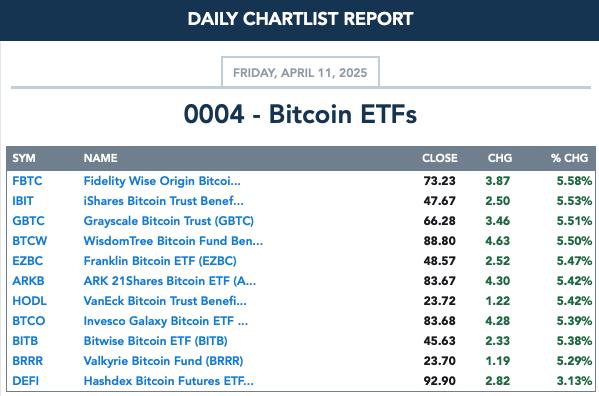Open the BTCO symbol
The image size is (599, 396).
point(29,321)
